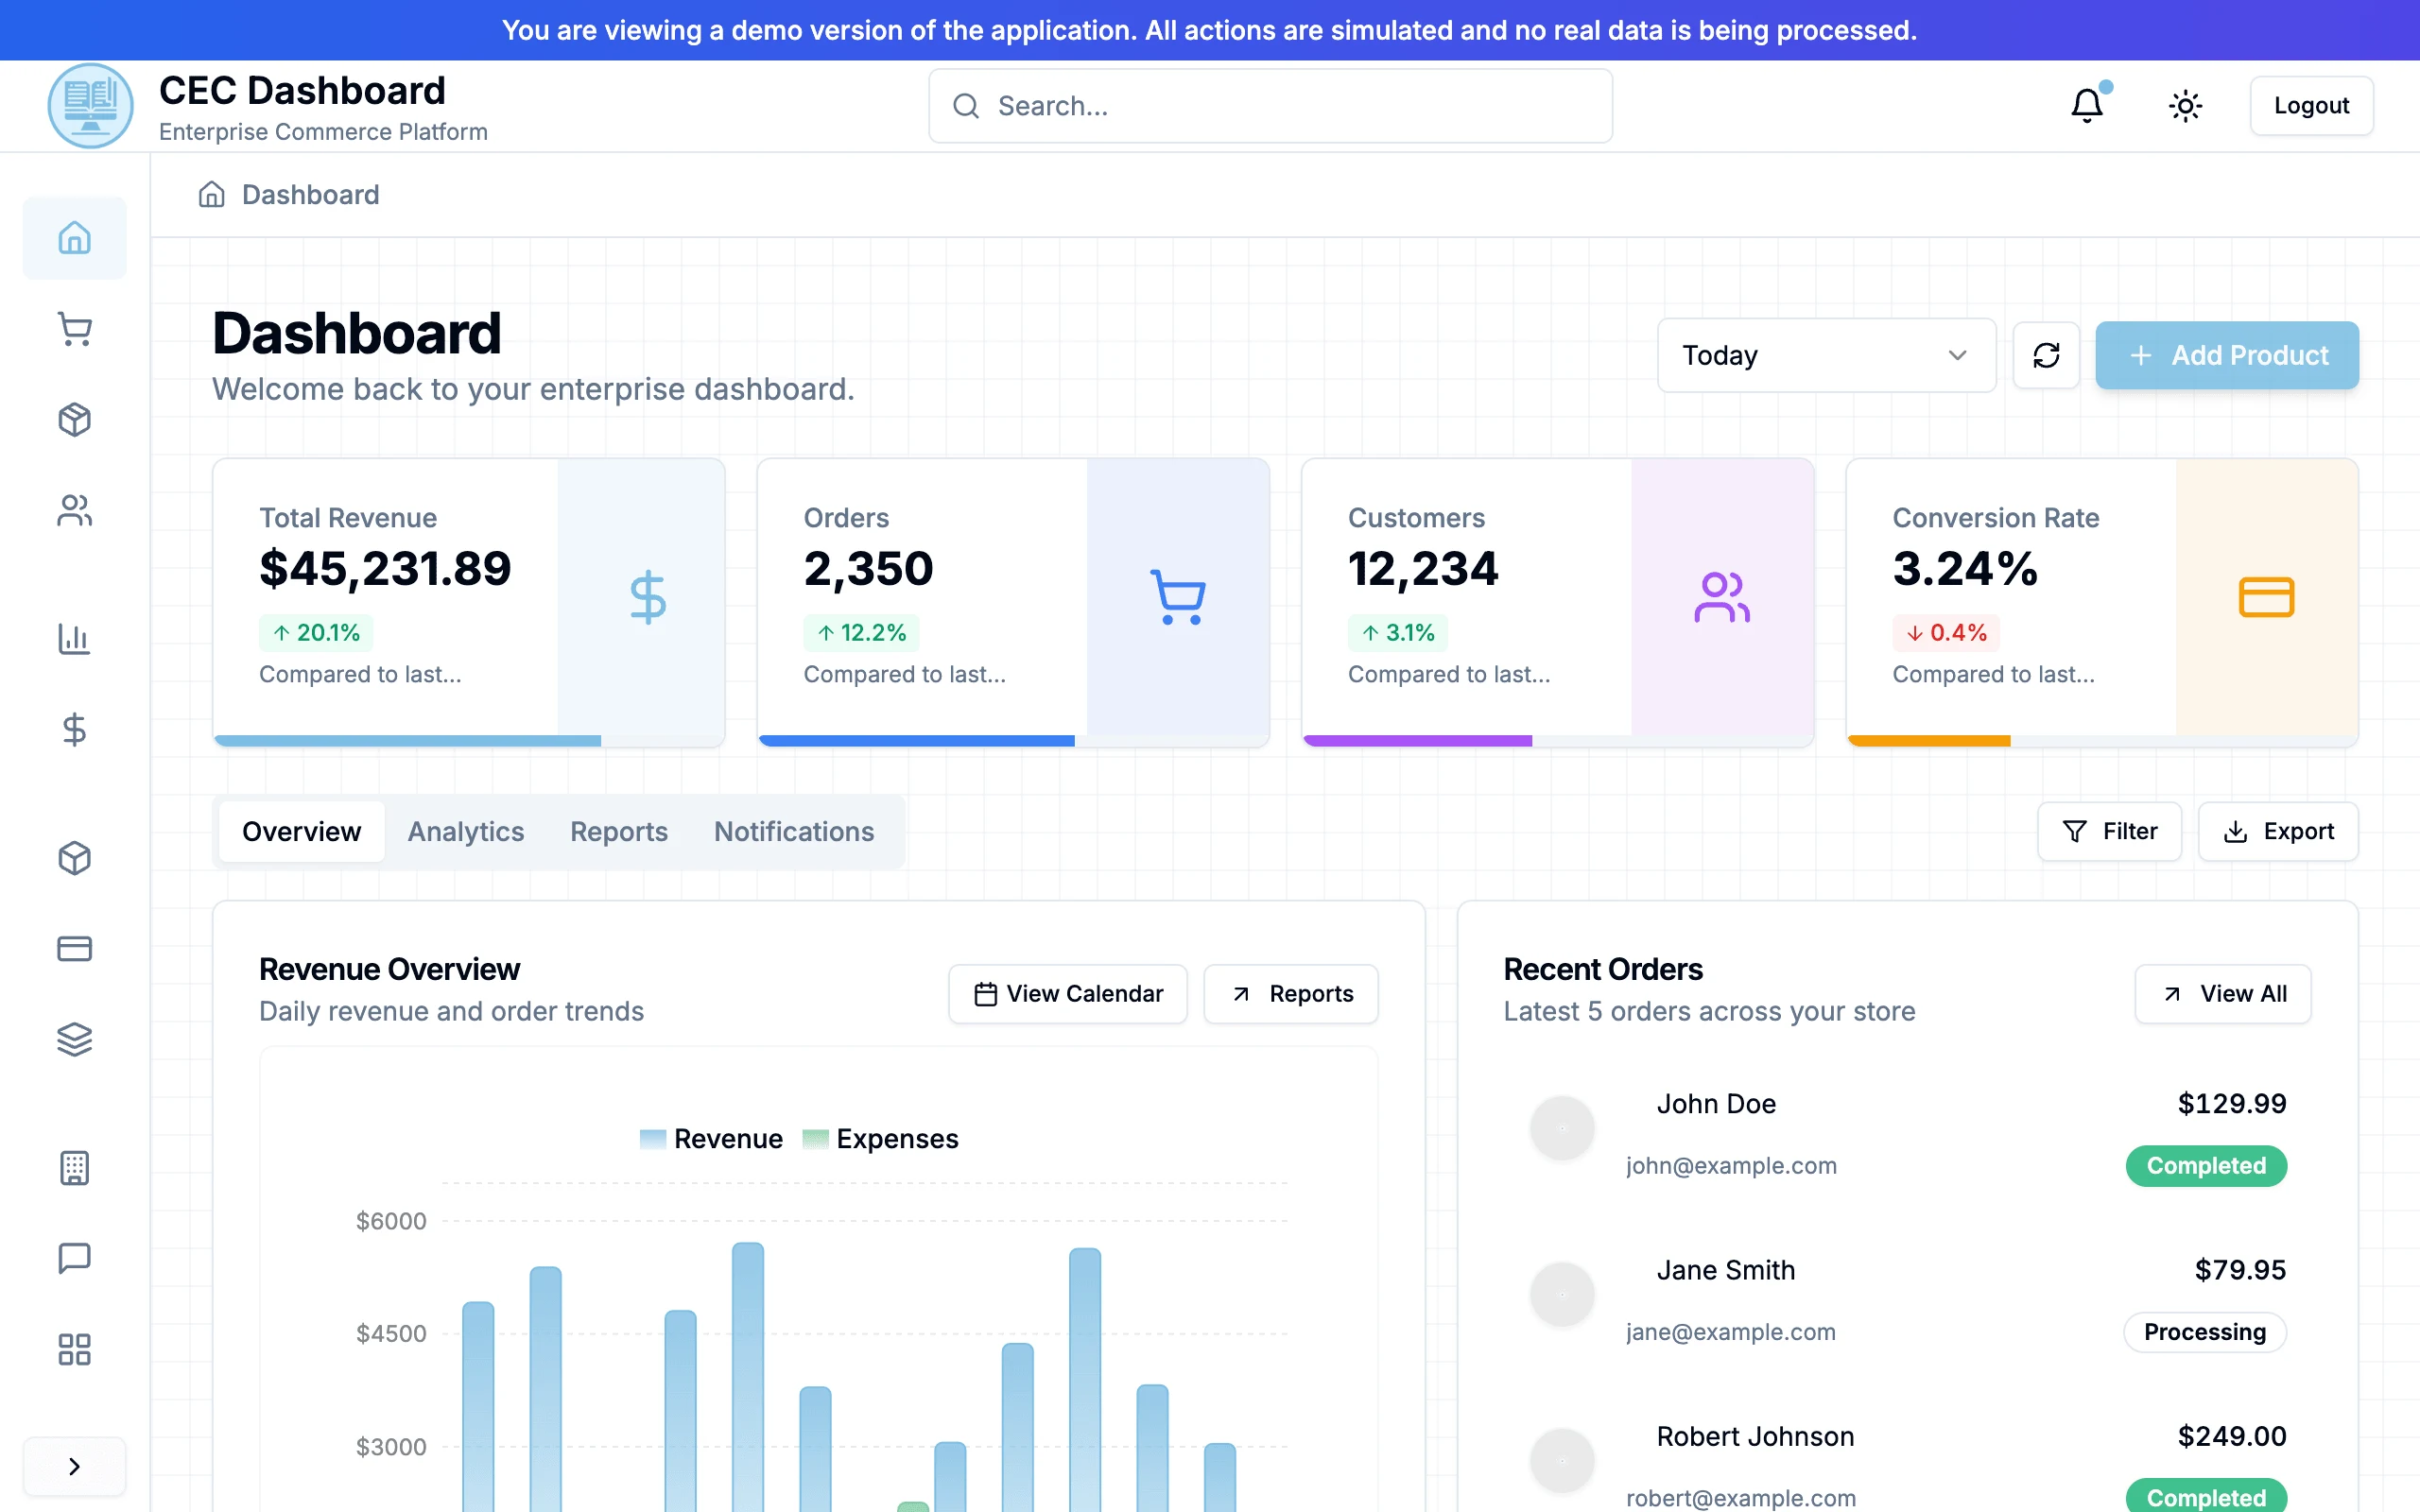Open the Today date range dropdown
This screenshot has height=1512, width=2420.
pyautogui.click(x=1826, y=355)
